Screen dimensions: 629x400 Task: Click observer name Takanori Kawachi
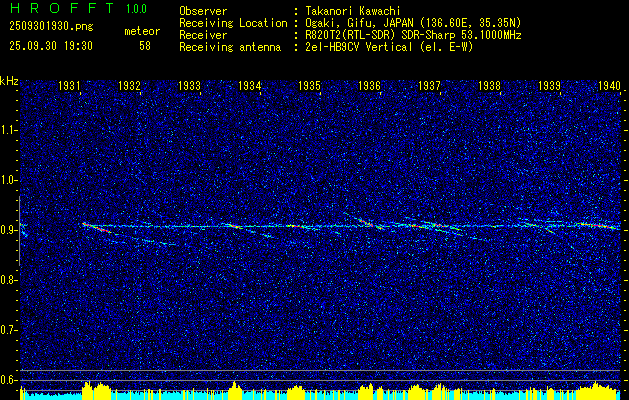352,11
